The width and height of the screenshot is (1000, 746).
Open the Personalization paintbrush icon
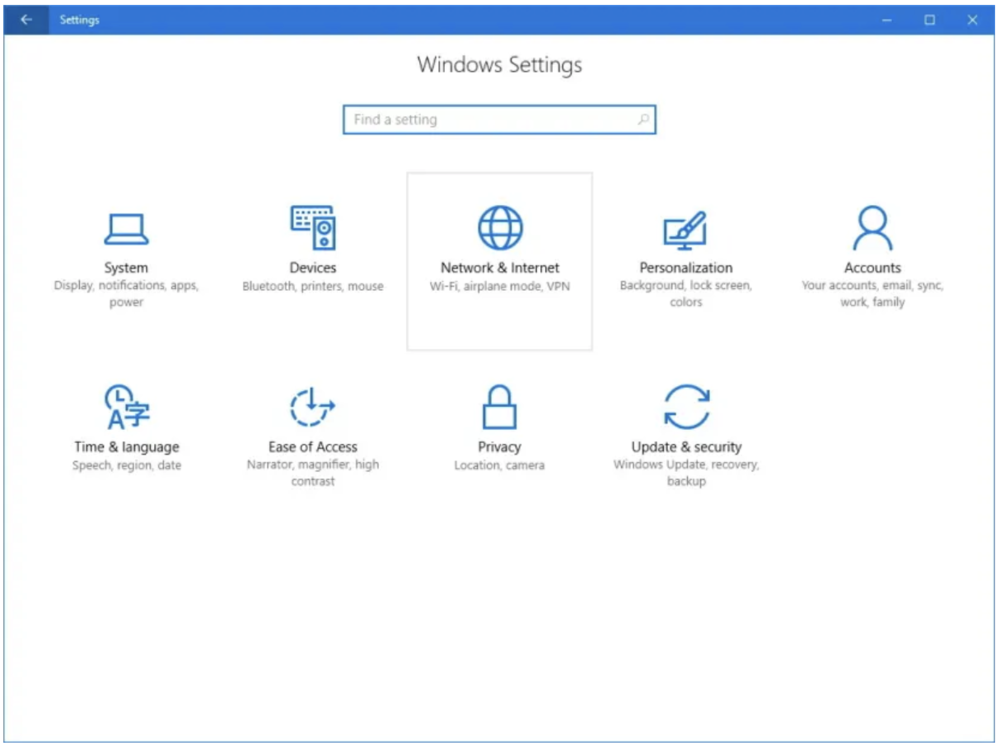point(686,230)
